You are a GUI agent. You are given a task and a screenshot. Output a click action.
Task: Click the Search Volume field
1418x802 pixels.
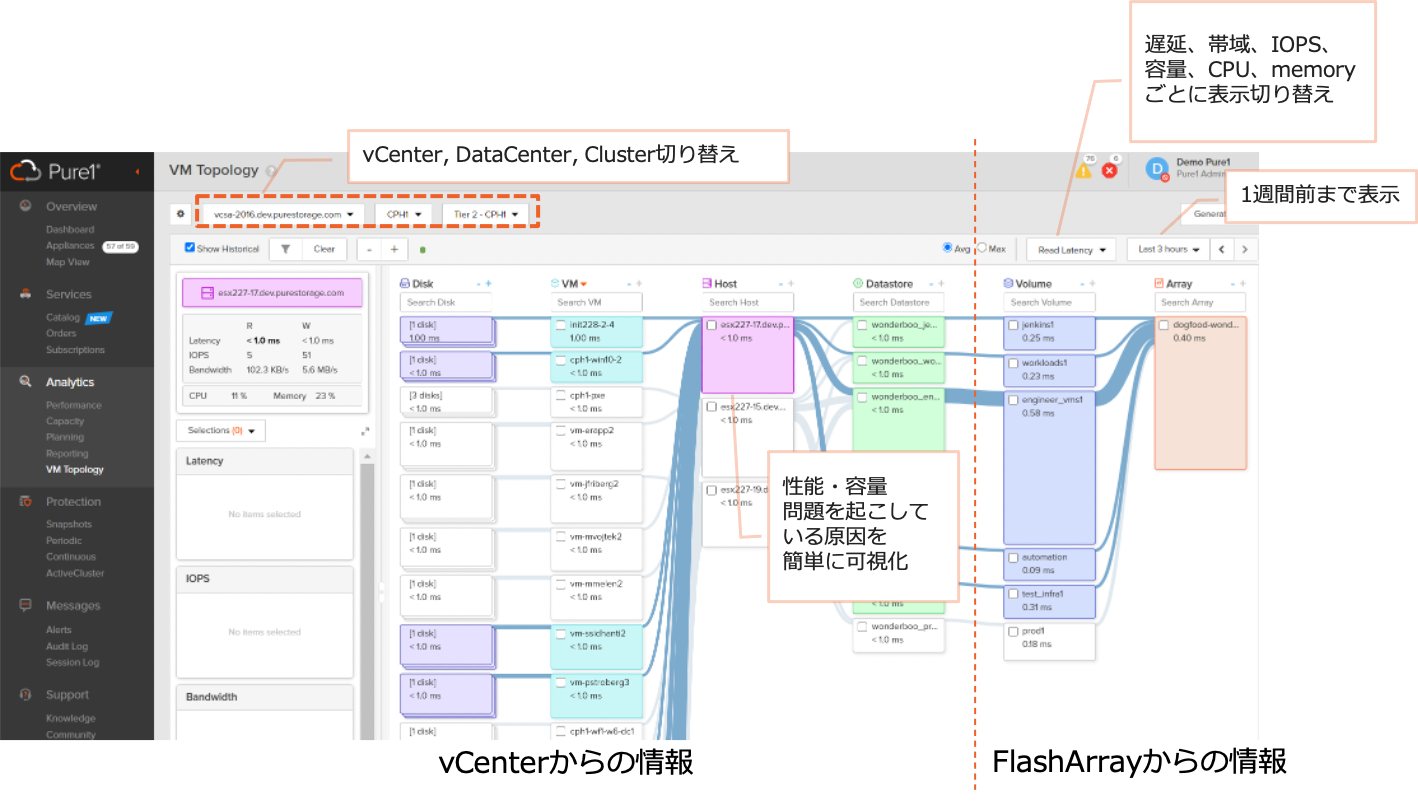(x=1050, y=302)
